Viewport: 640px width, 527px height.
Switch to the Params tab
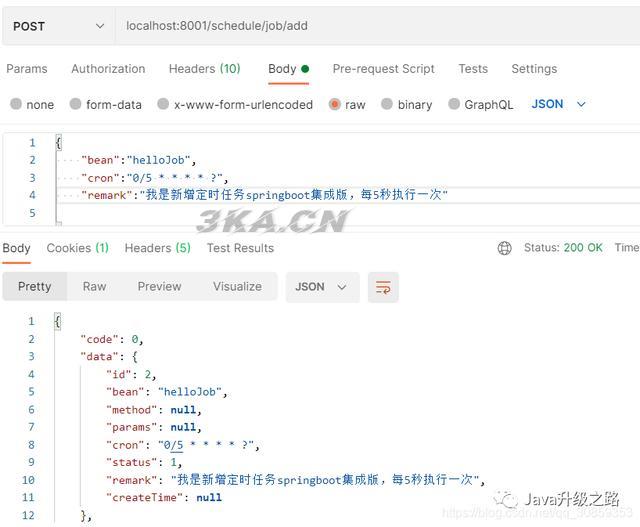[x=27, y=69]
